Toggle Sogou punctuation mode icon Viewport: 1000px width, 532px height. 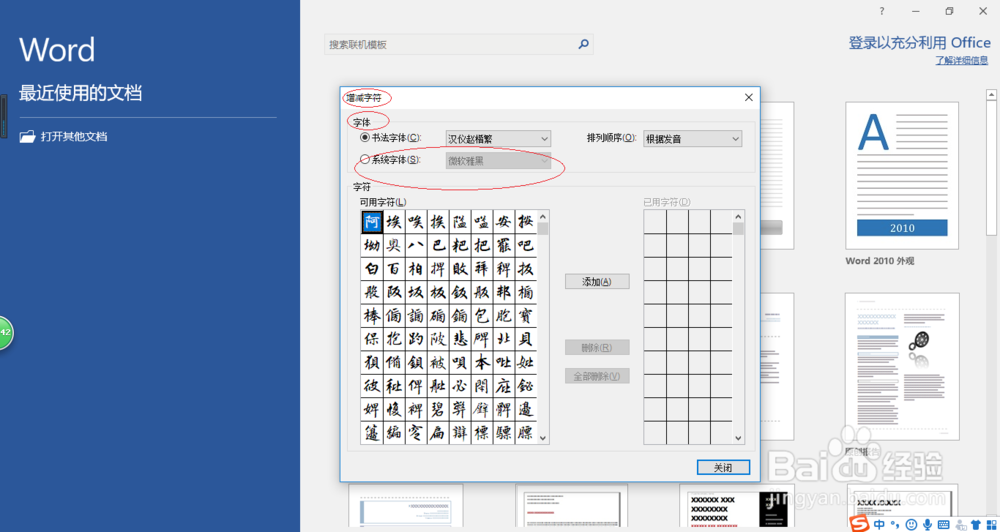coord(895,525)
